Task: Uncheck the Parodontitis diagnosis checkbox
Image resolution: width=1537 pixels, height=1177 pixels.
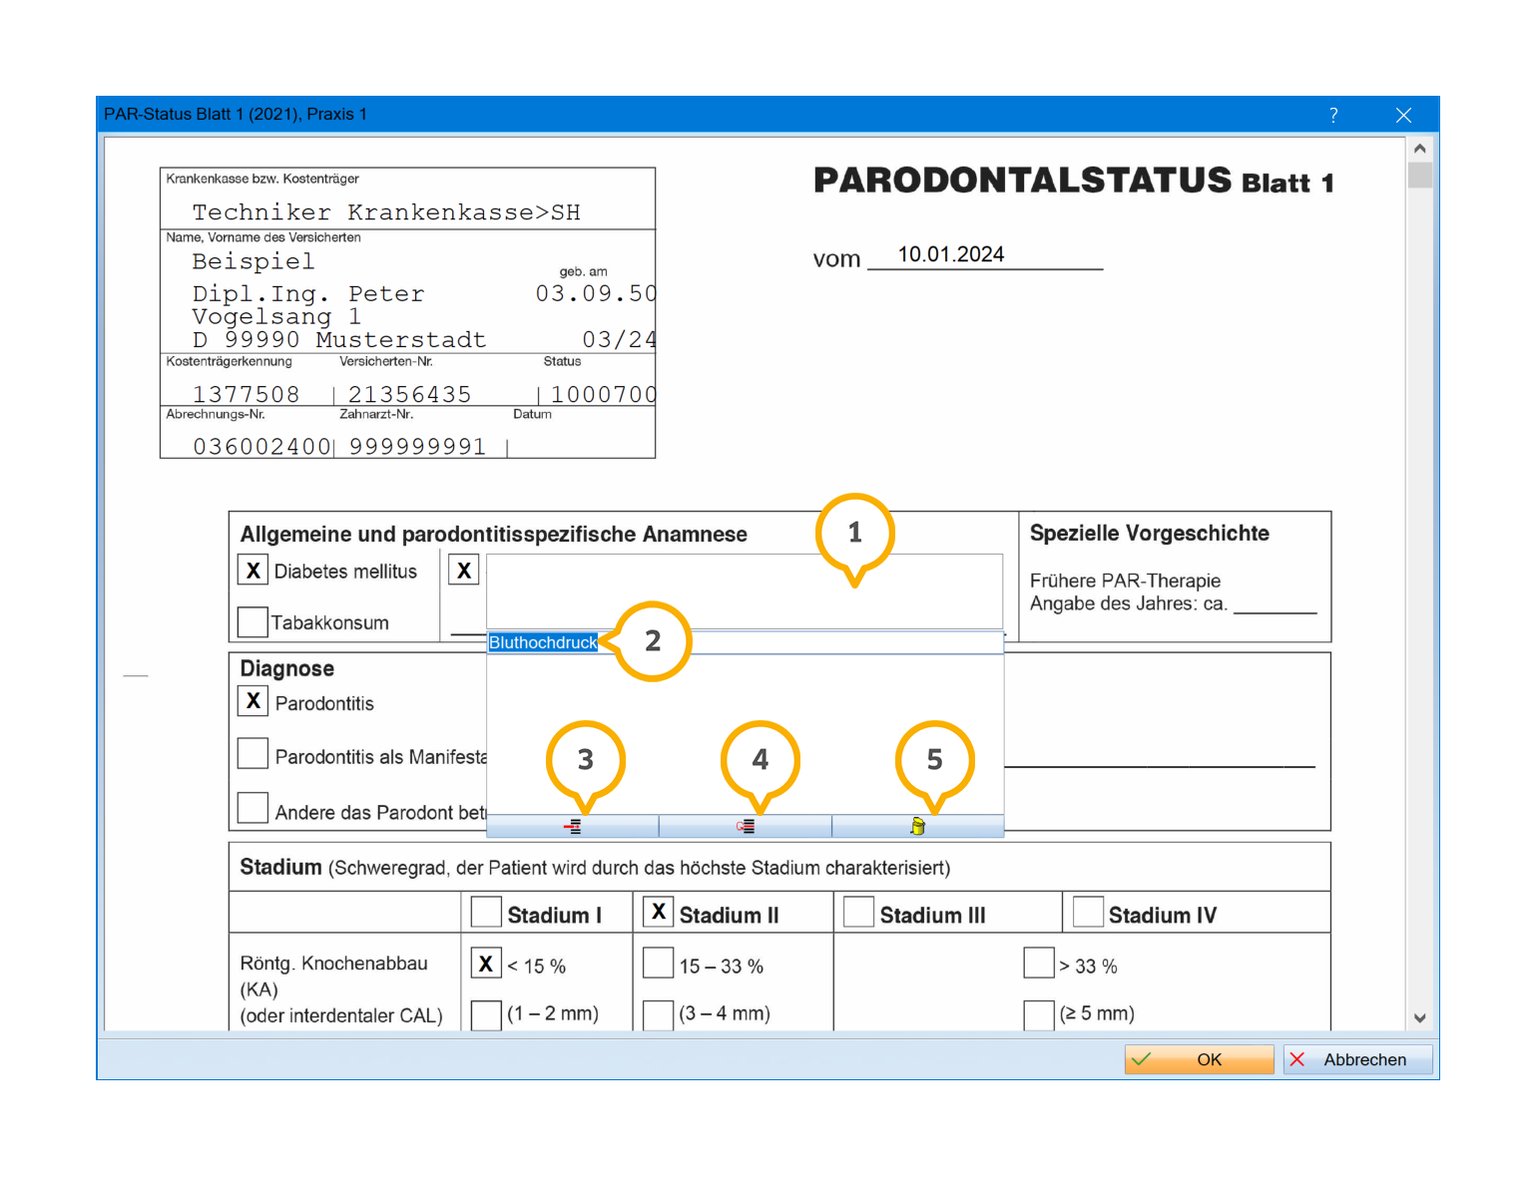Action: click(x=253, y=701)
